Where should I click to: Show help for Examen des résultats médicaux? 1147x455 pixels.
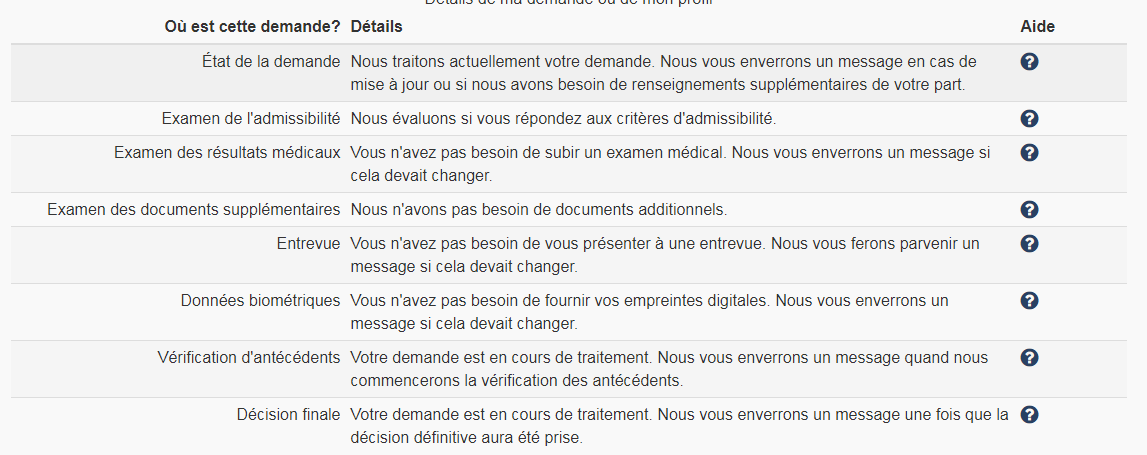pyautogui.click(x=1029, y=153)
